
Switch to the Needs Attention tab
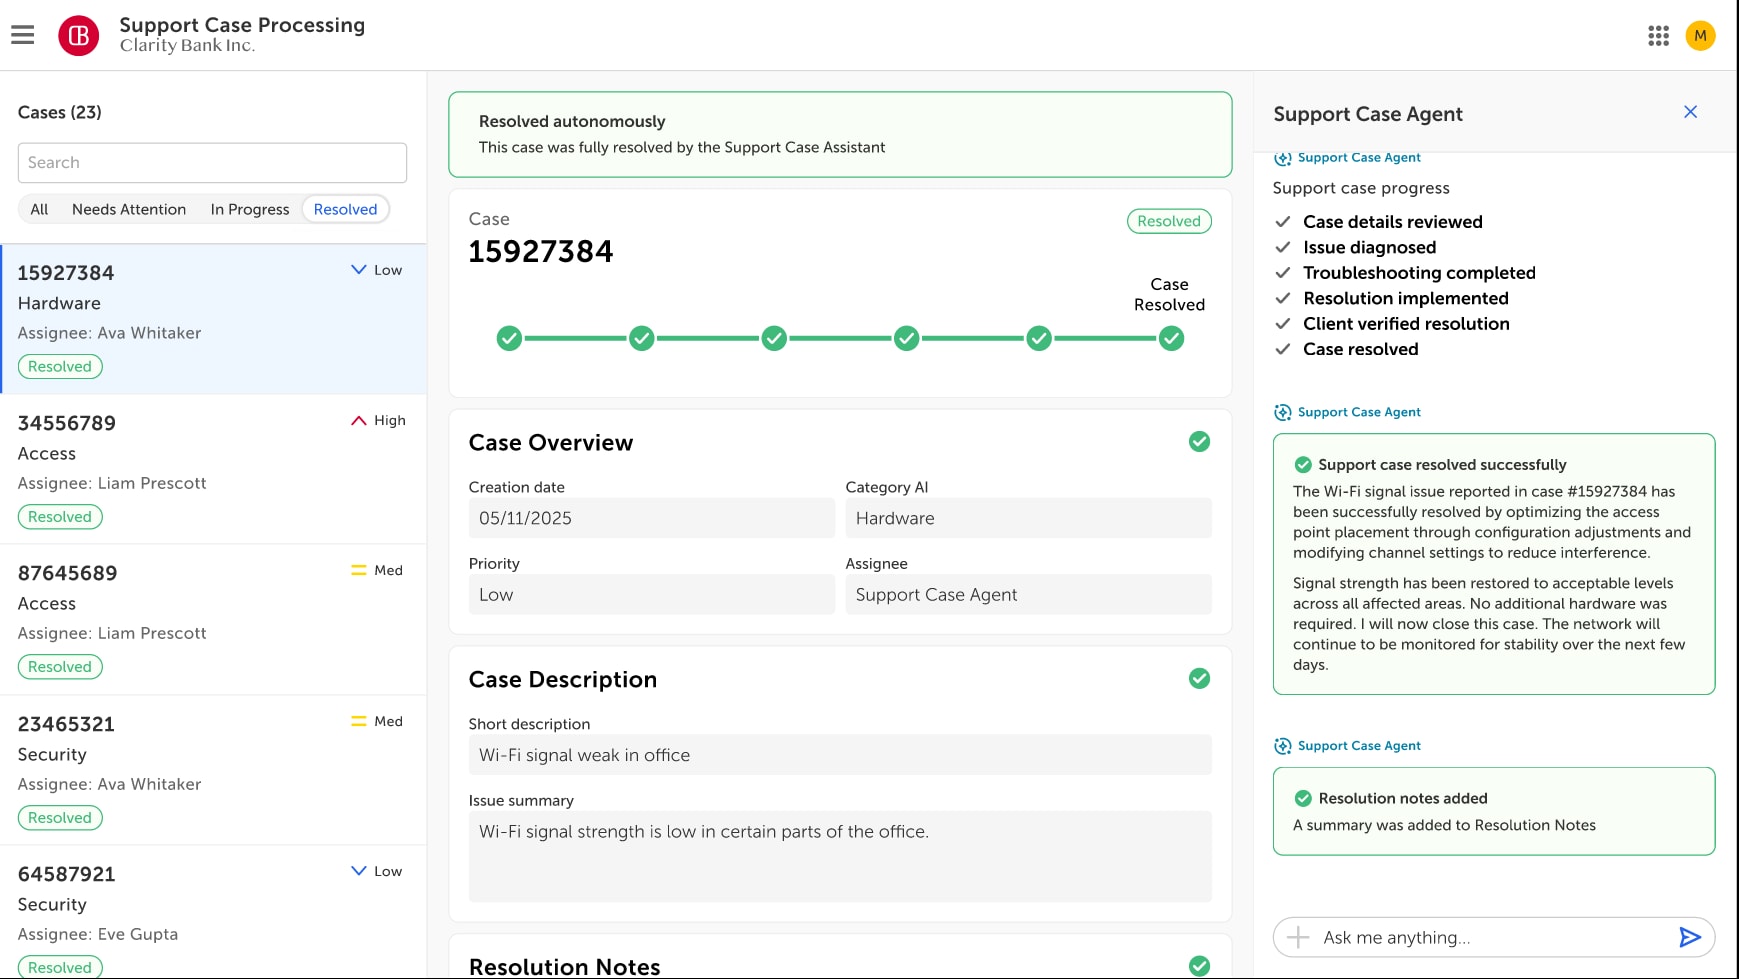128,209
